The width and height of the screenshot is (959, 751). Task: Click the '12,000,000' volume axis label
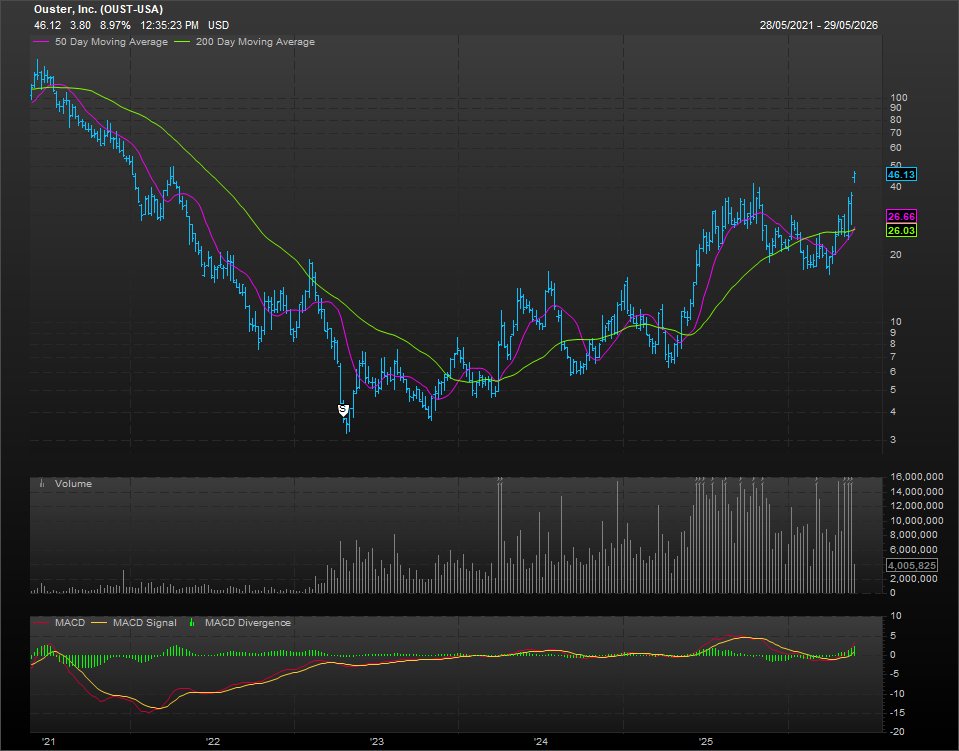pyautogui.click(x=917, y=506)
